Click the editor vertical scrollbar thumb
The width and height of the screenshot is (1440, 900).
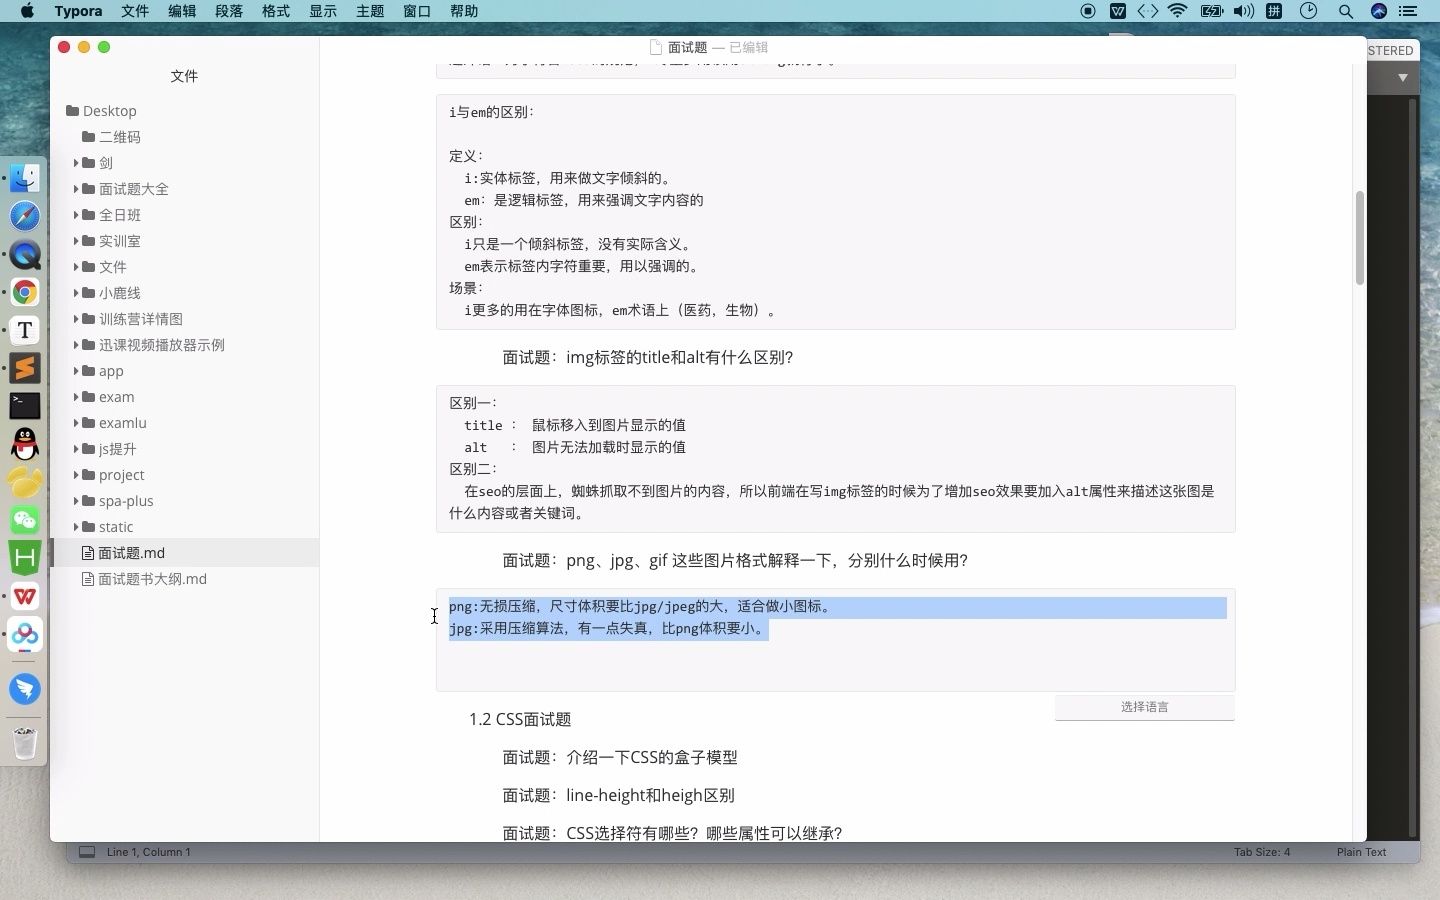[x=1359, y=237]
